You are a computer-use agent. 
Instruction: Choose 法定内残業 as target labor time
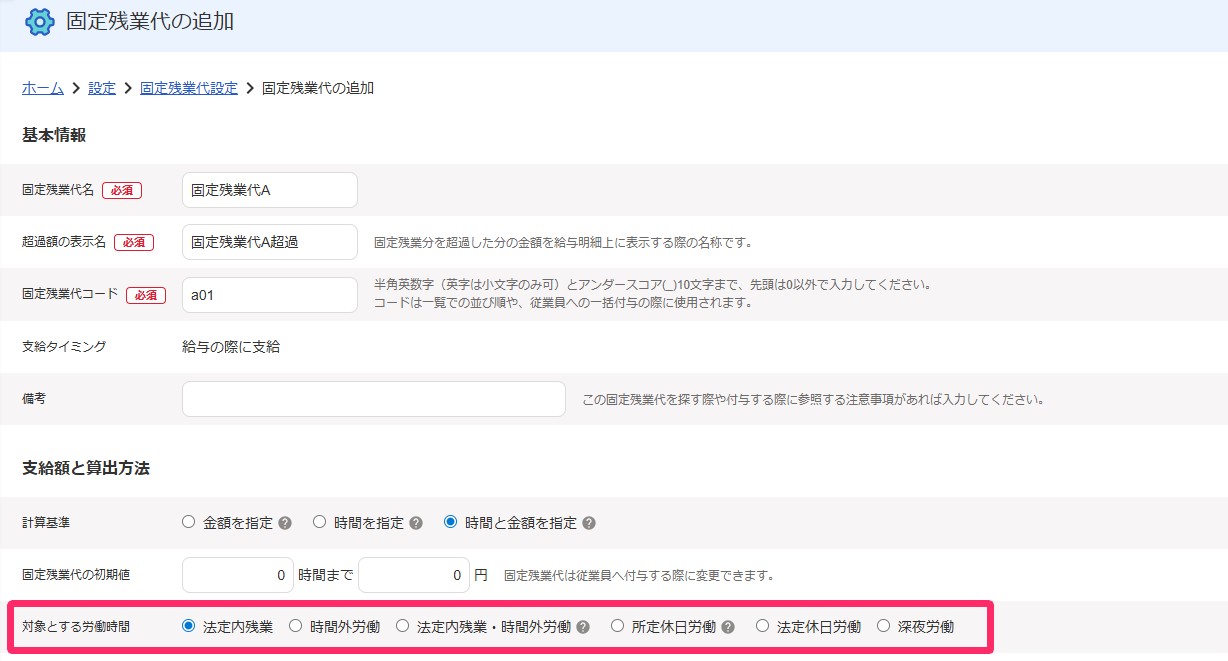pyautogui.click(x=188, y=627)
